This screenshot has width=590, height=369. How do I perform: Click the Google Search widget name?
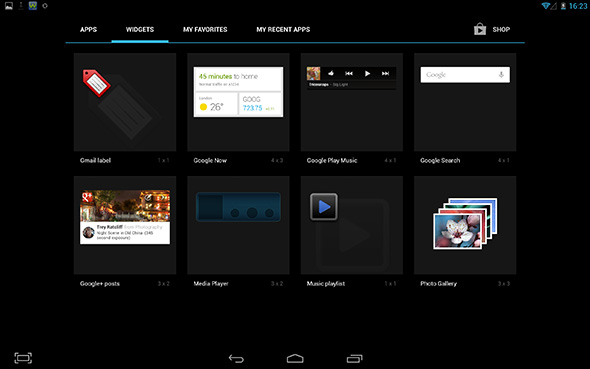440,160
